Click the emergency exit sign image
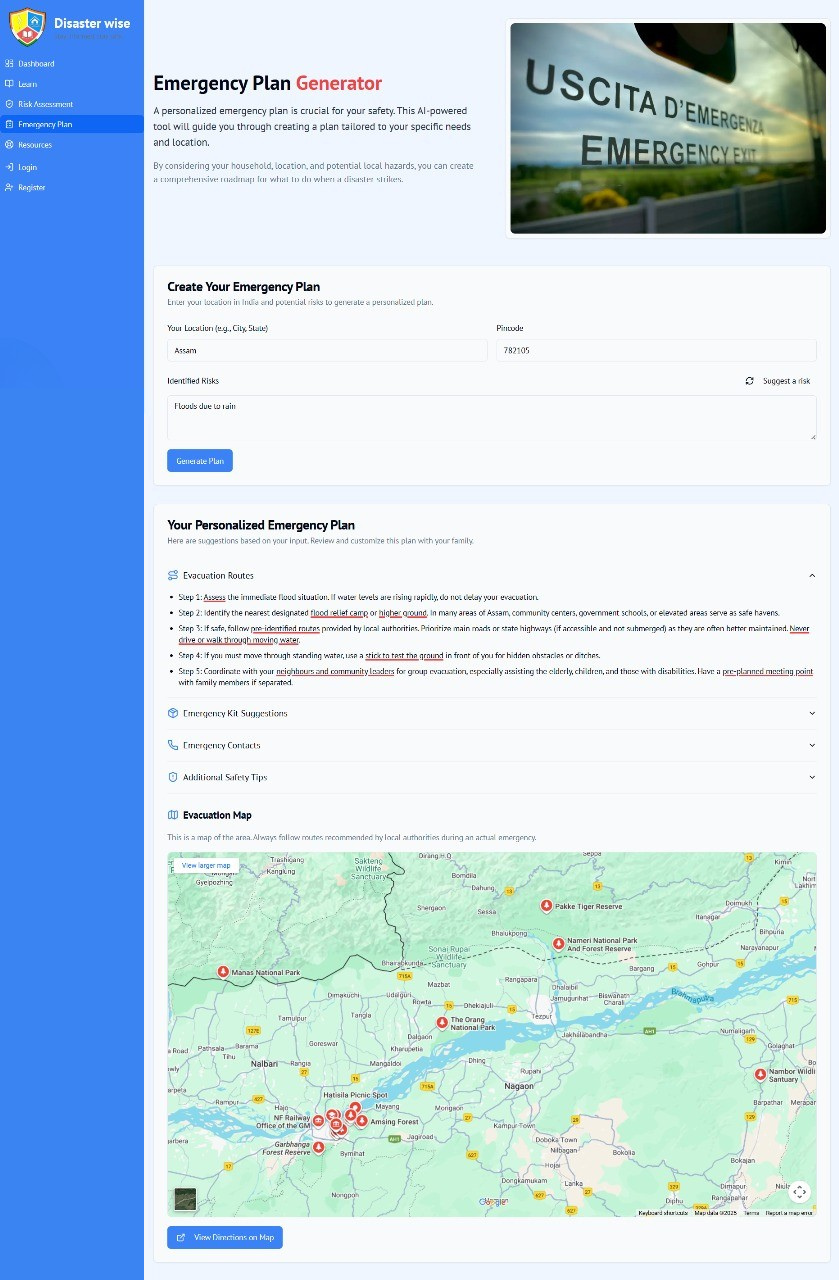839x1280 pixels. [x=668, y=128]
